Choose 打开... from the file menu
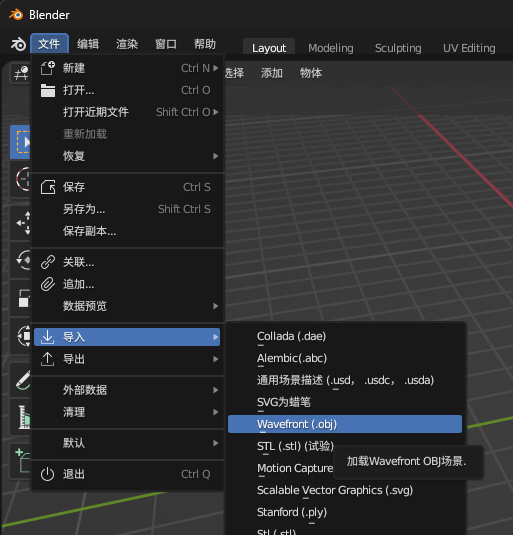Image resolution: width=513 pixels, height=535 pixels. point(127,90)
